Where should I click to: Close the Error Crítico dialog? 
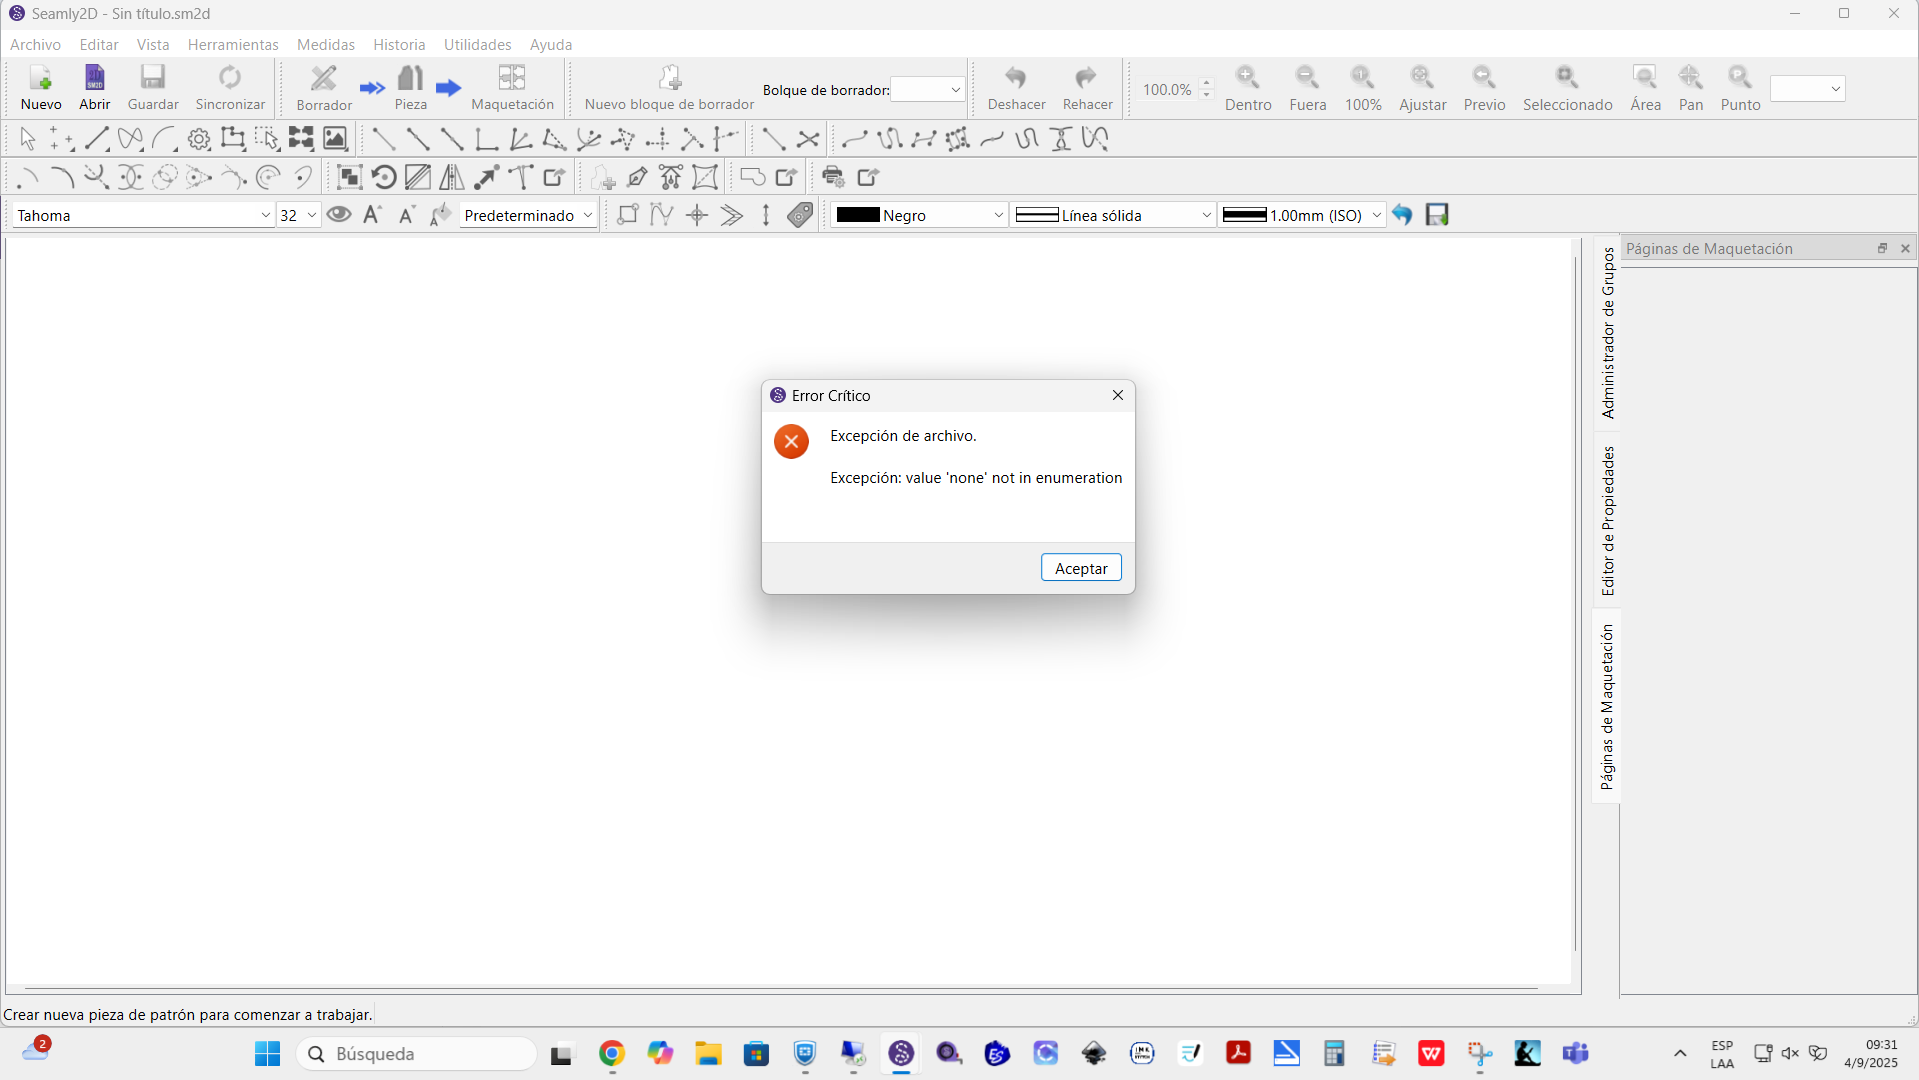tap(1118, 396)
